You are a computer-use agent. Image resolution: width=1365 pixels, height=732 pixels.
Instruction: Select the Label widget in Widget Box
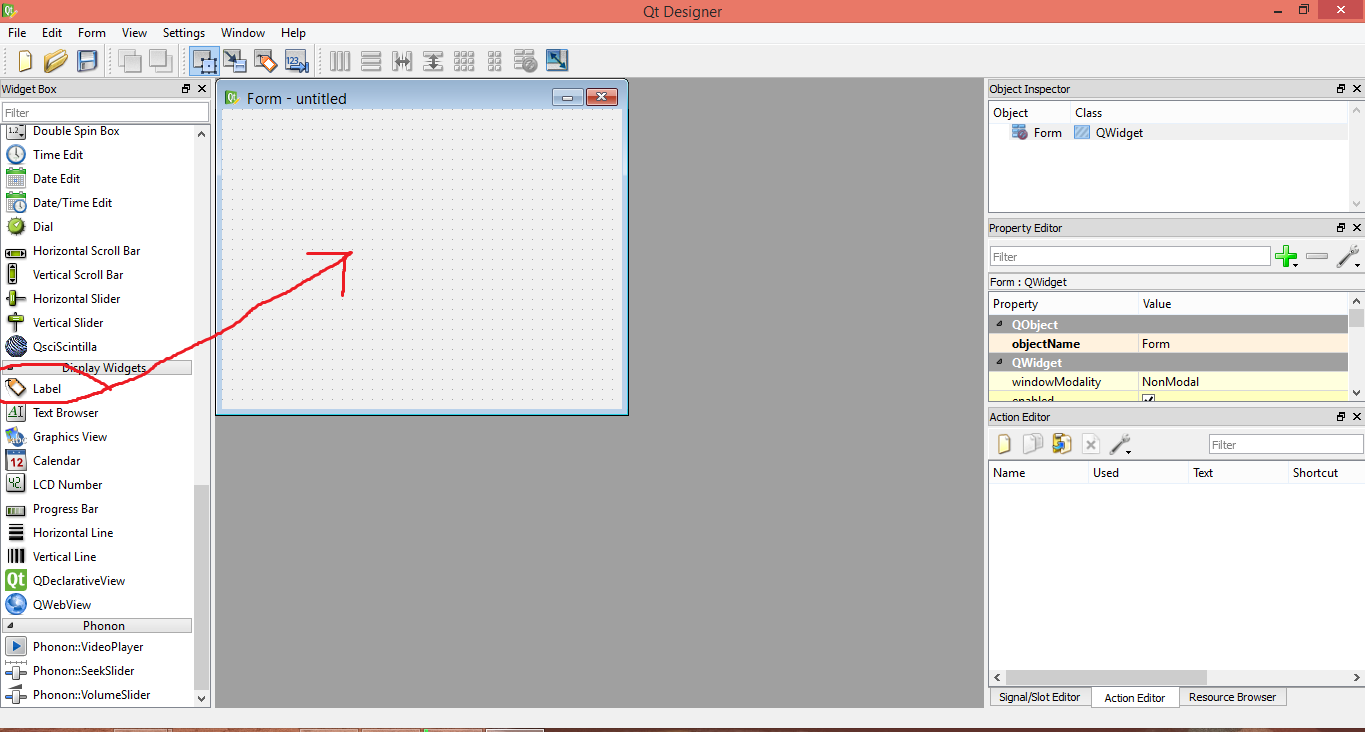point(48,388)
